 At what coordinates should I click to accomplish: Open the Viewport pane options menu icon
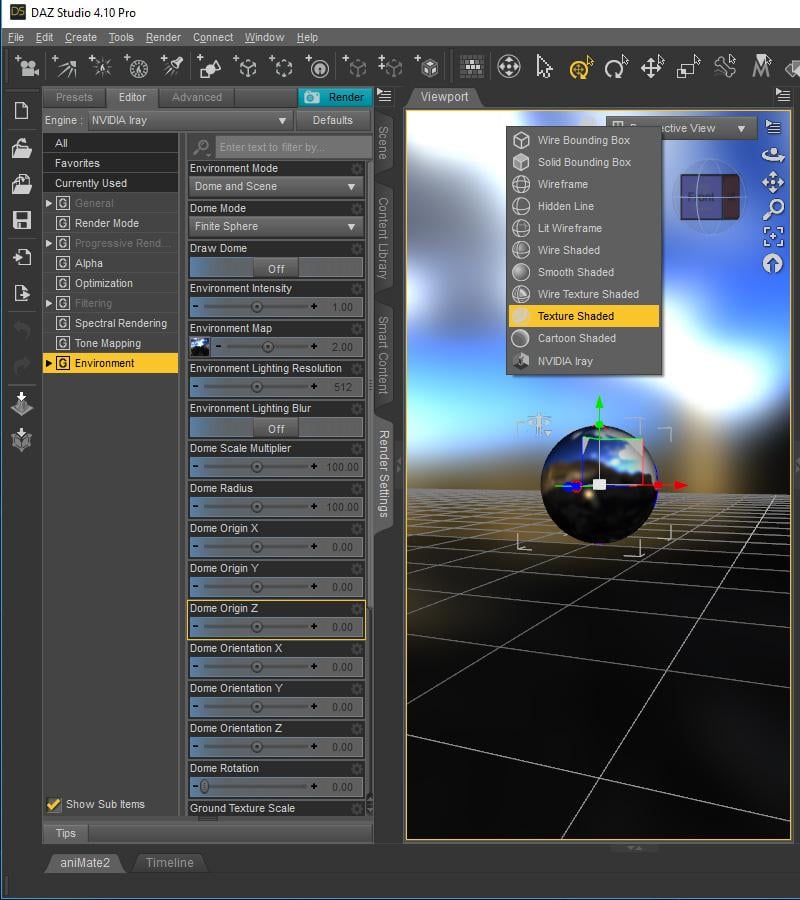pos(783,95)
